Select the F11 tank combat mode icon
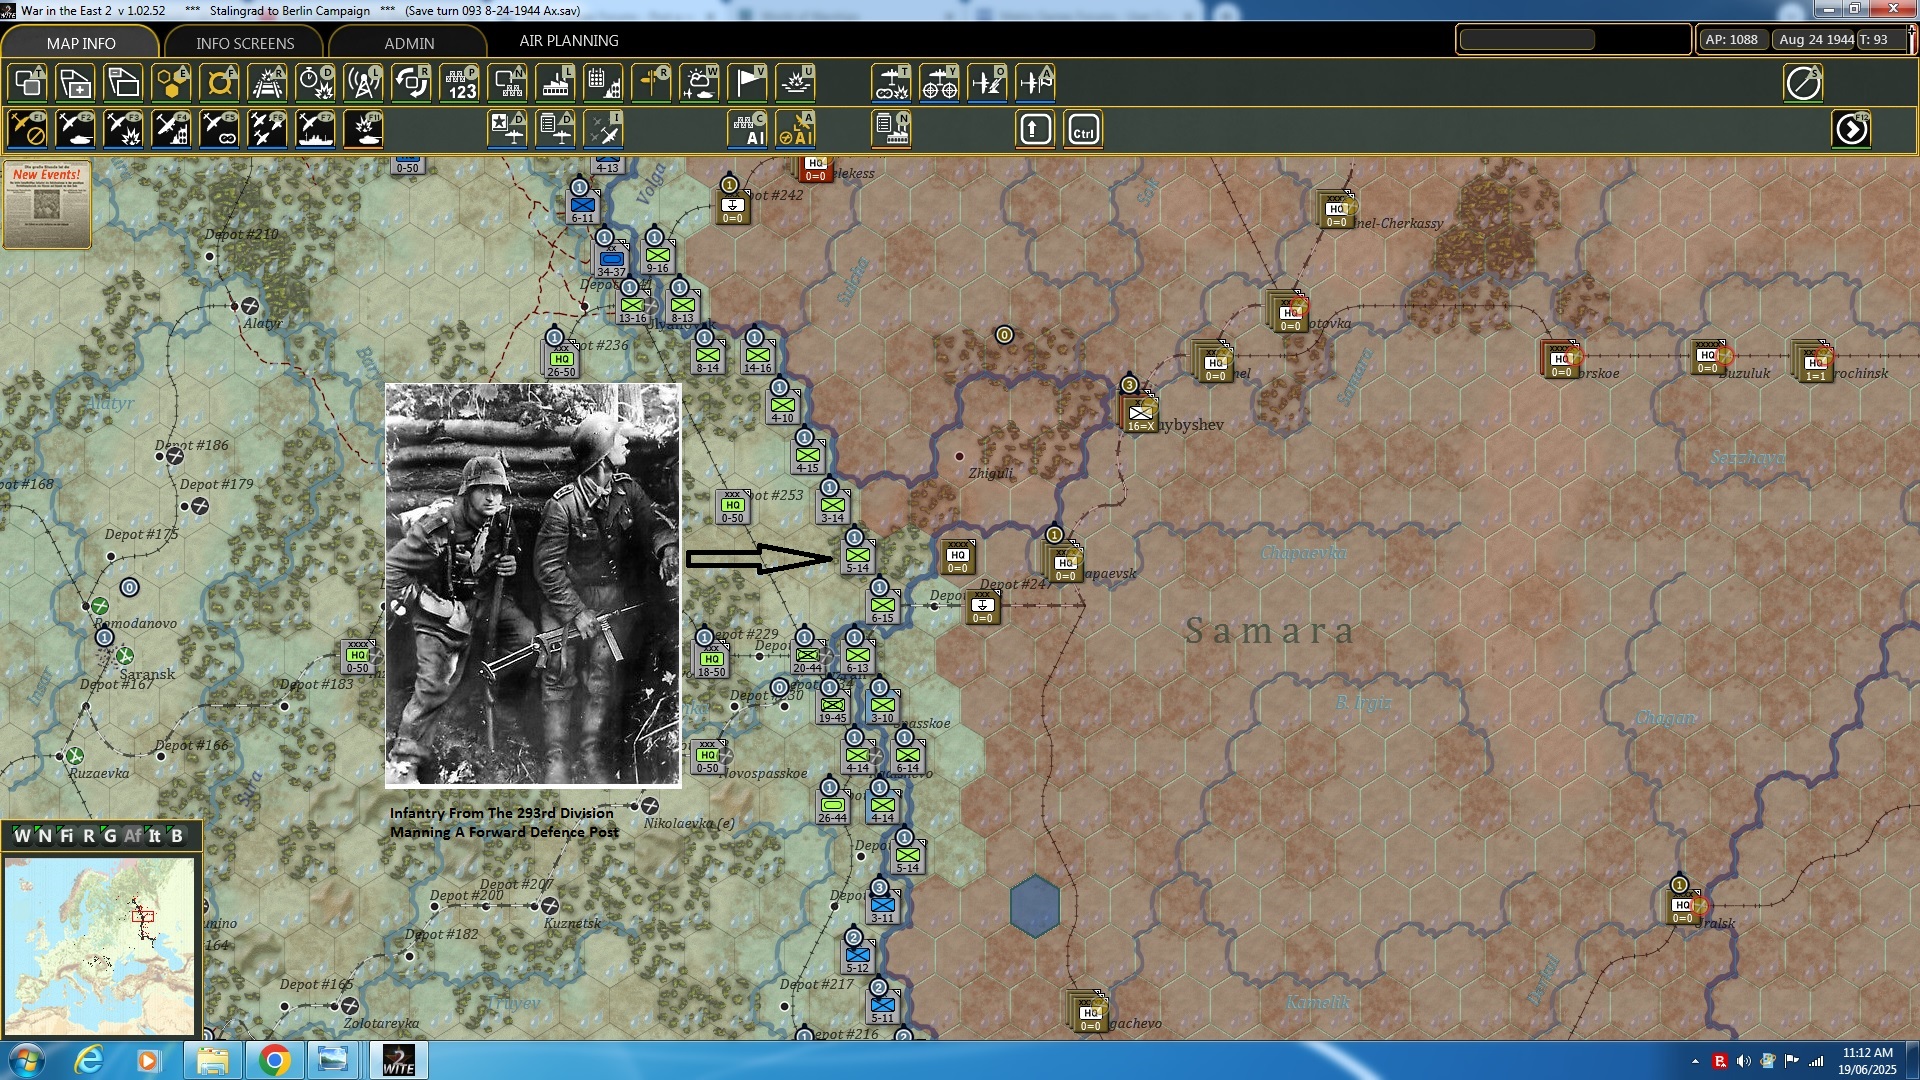1920x1080 pixels. (x=364, y=130)
